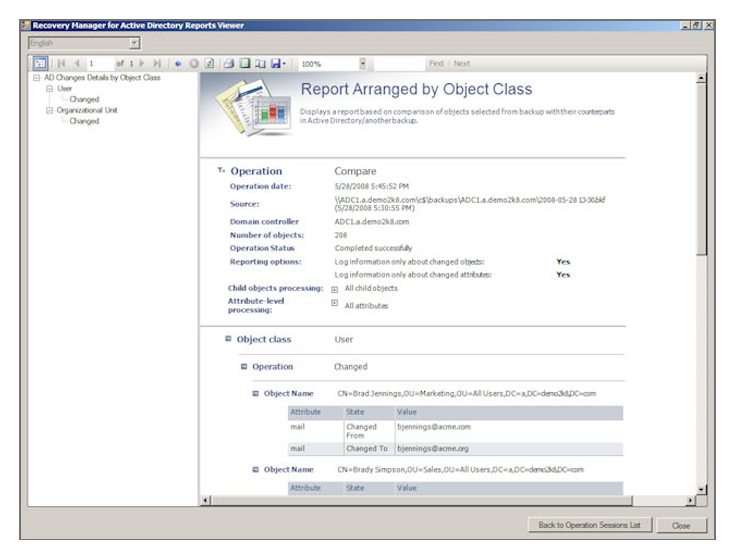The image size is (736, 559).
Task: Click the vertical scrollbar up arrow
Action: (x=701, y=78)
